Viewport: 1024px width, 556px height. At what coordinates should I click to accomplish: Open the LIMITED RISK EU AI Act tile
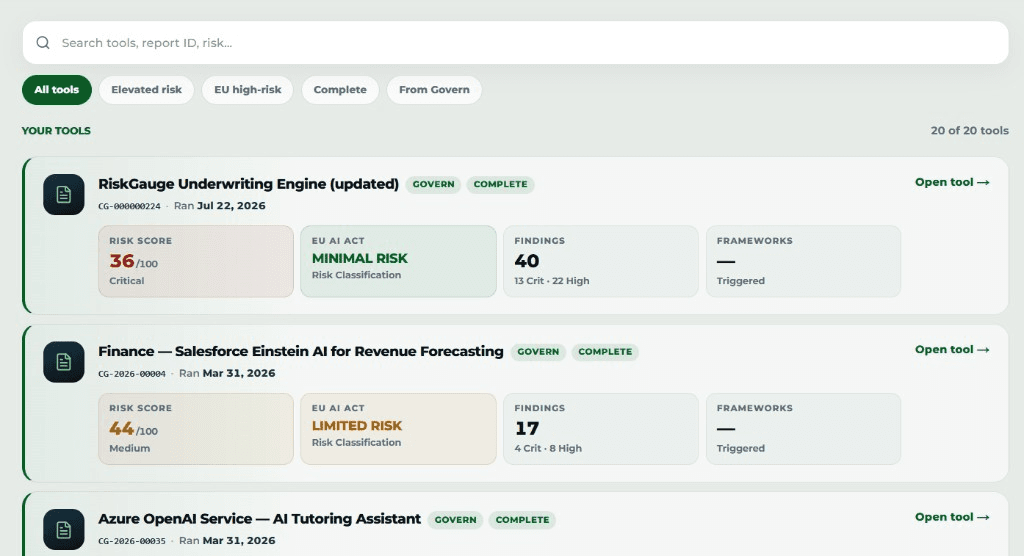tap(398, 429)
